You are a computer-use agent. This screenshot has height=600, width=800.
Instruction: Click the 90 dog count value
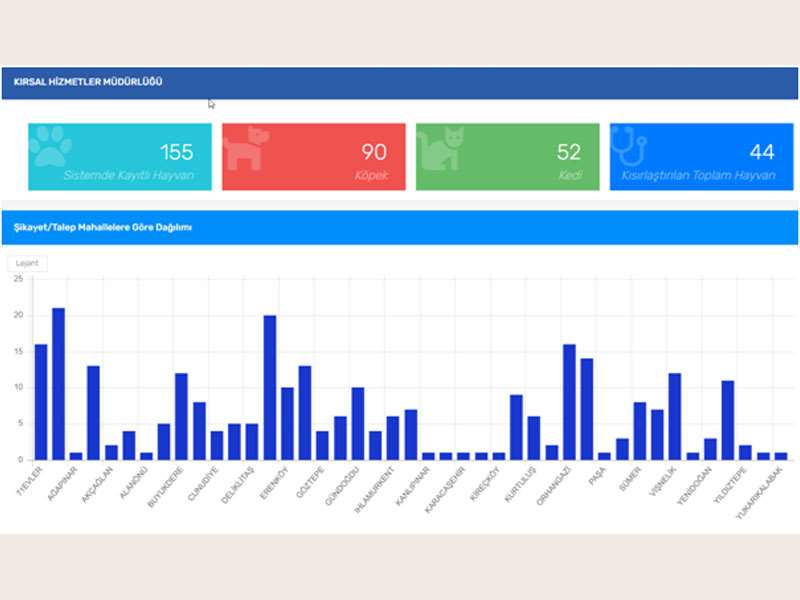pyautogui.click(x=374, y=152)
